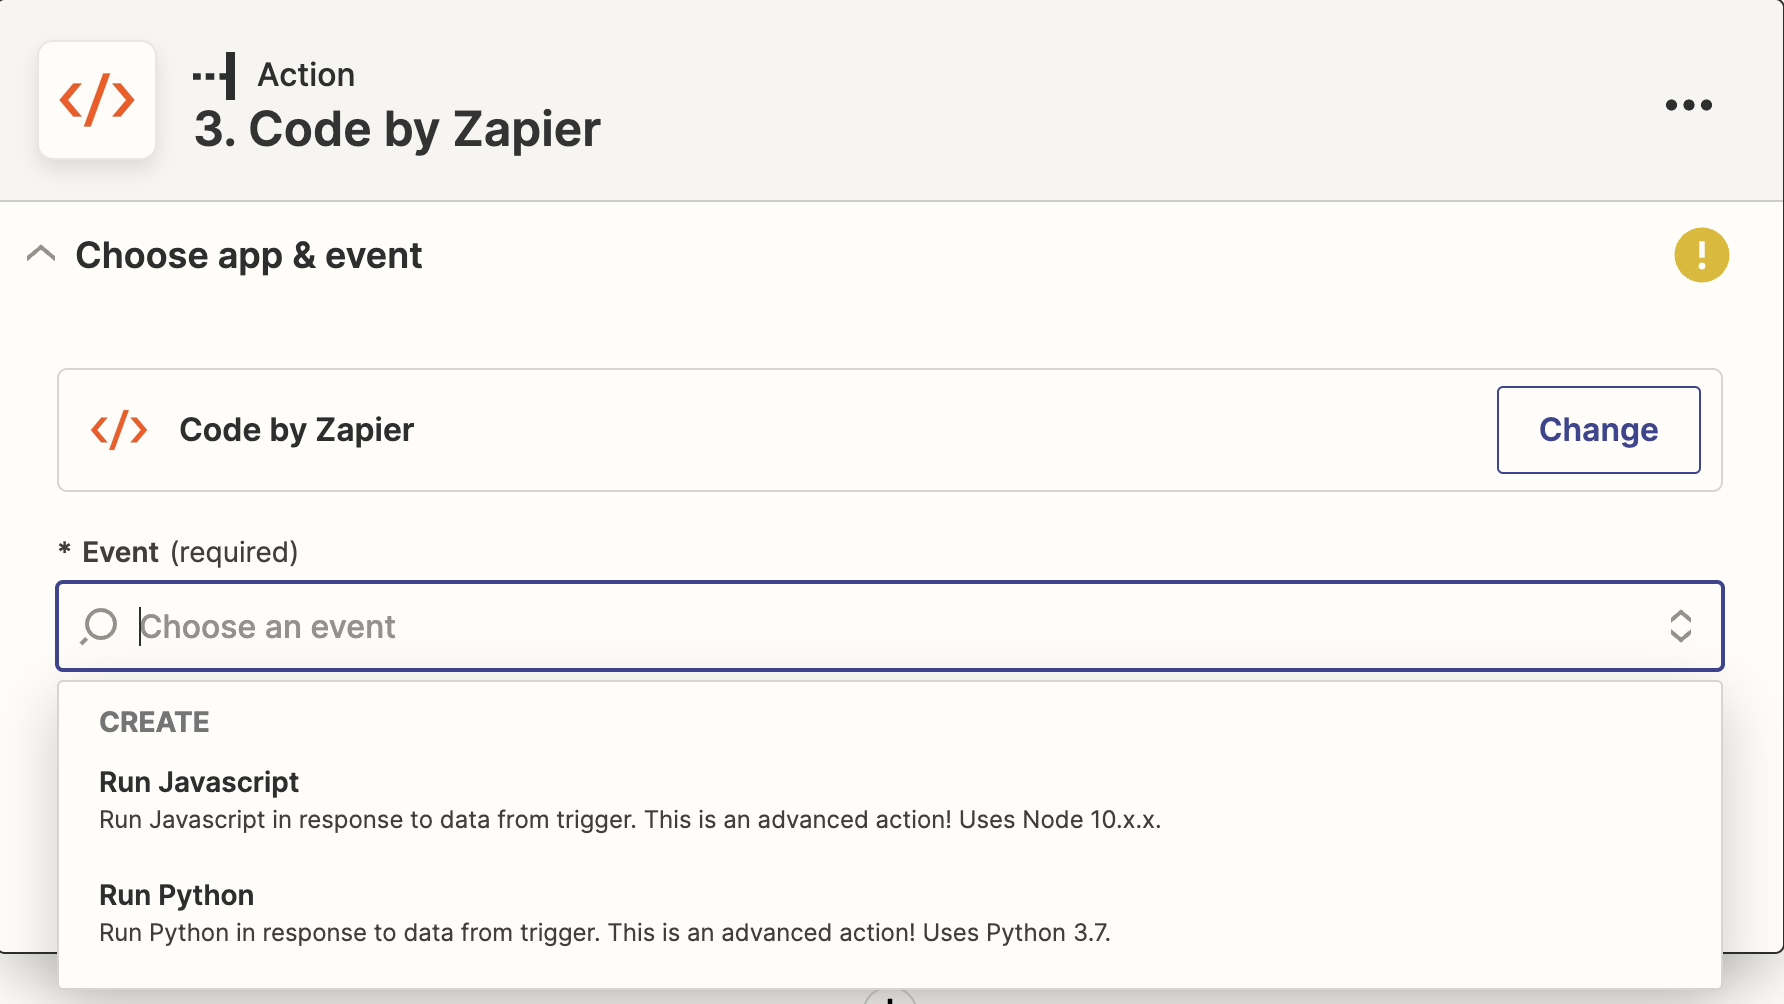Click the Choose app & event section title
1784x1004 pixels.
(249, 256)
